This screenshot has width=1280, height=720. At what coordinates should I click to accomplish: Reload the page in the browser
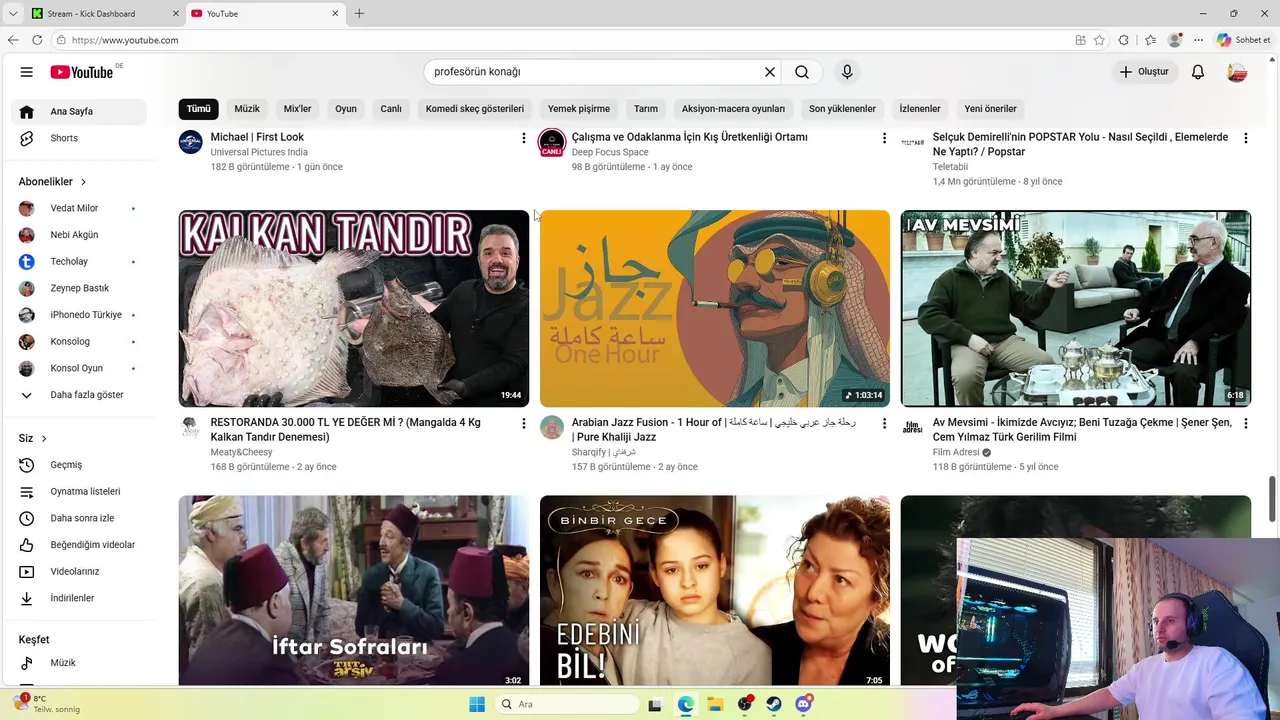pyautogui.click(x=37, y=40)
